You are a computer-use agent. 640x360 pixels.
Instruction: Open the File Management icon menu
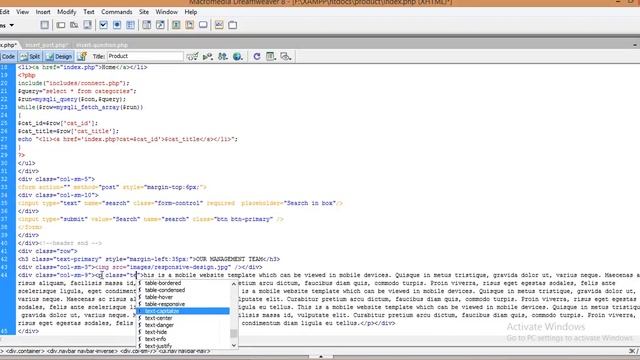coord(223,56)
